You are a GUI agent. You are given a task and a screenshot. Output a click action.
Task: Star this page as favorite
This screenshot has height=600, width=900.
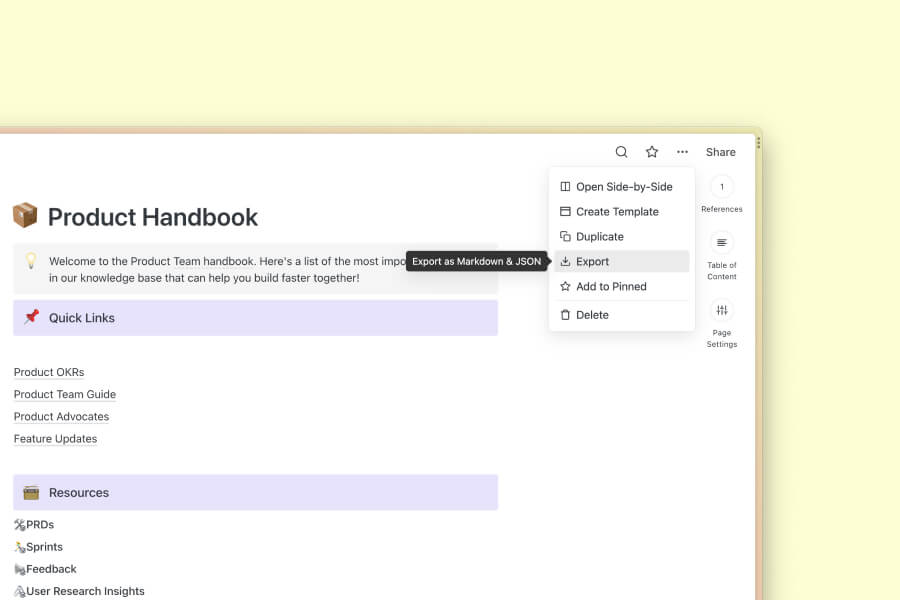click(x=652, y=152)
